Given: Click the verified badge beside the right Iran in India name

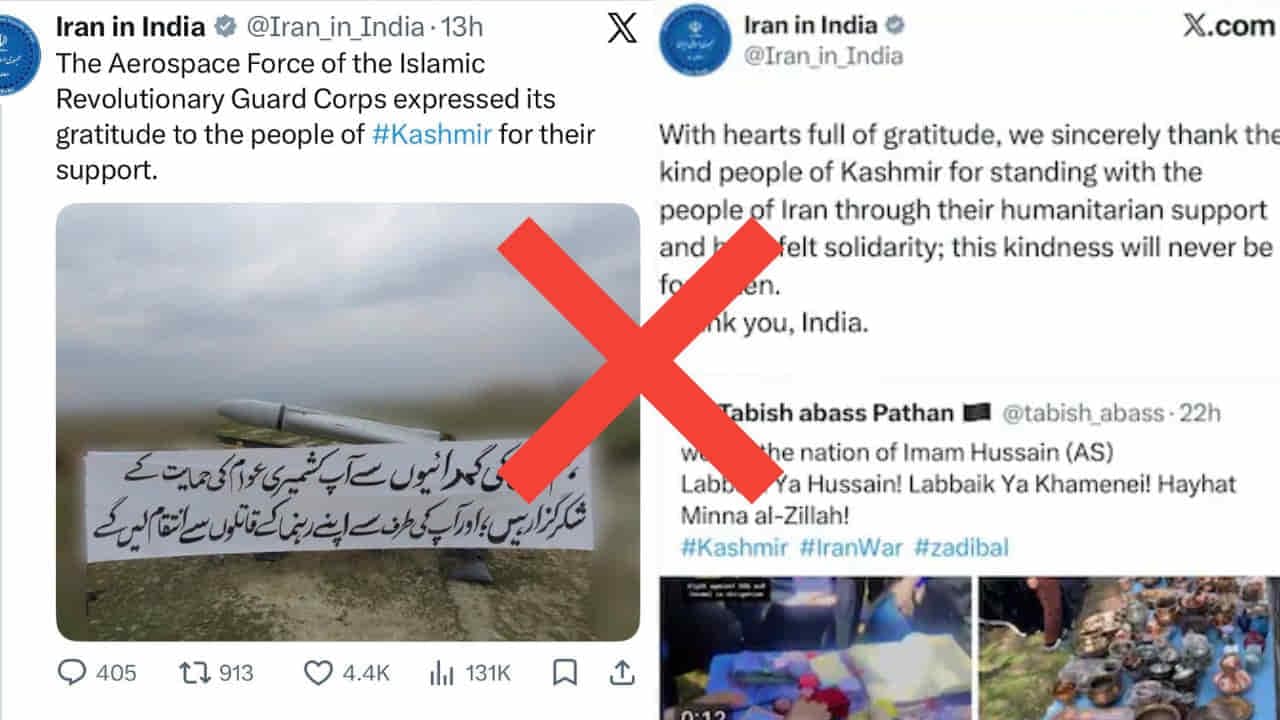Looking at the screenshot, I should pyautogui.click(x=894, y=25).
